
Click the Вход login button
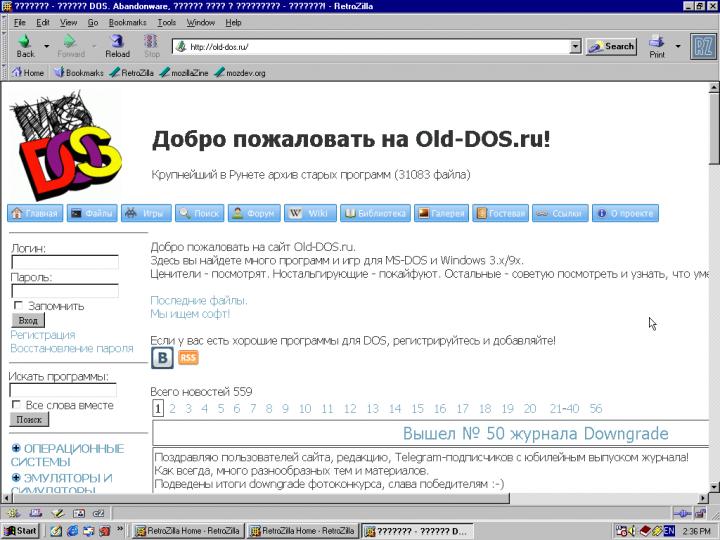28,320
